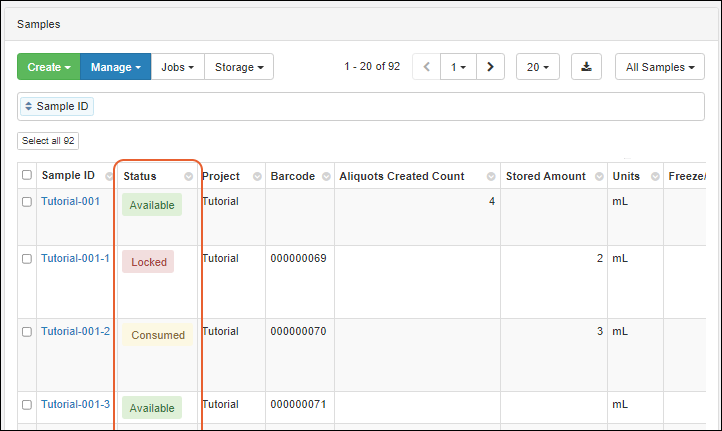This screenshot has height=431, width=722.
Task: Open the Storage menu
Action: pyautogui.click(x=238, y=67)
